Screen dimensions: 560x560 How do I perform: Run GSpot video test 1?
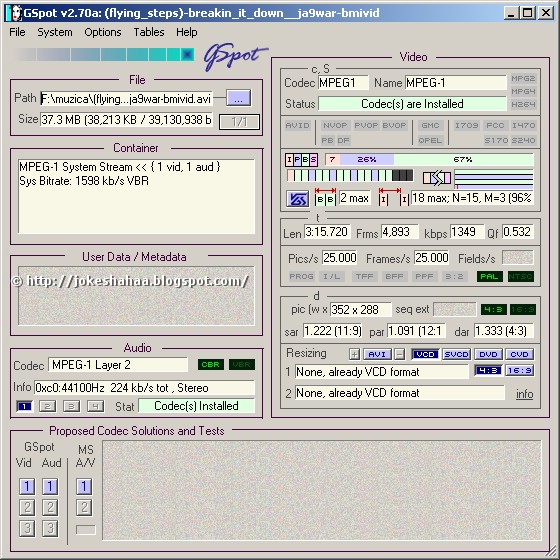[x=27, y=486]
